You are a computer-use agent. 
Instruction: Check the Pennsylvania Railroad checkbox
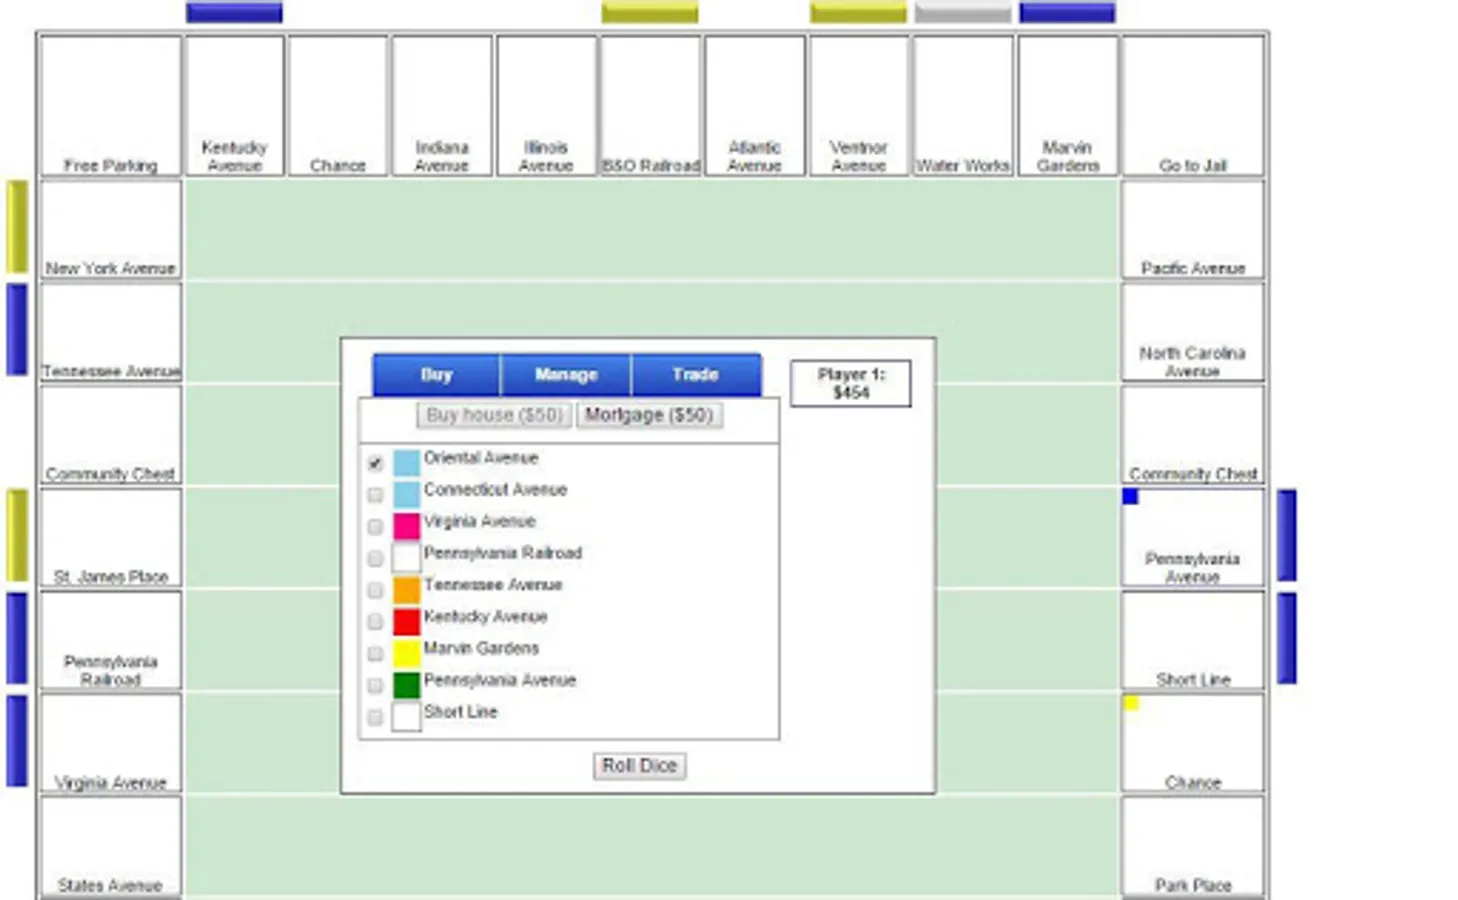tap(375, 558)
